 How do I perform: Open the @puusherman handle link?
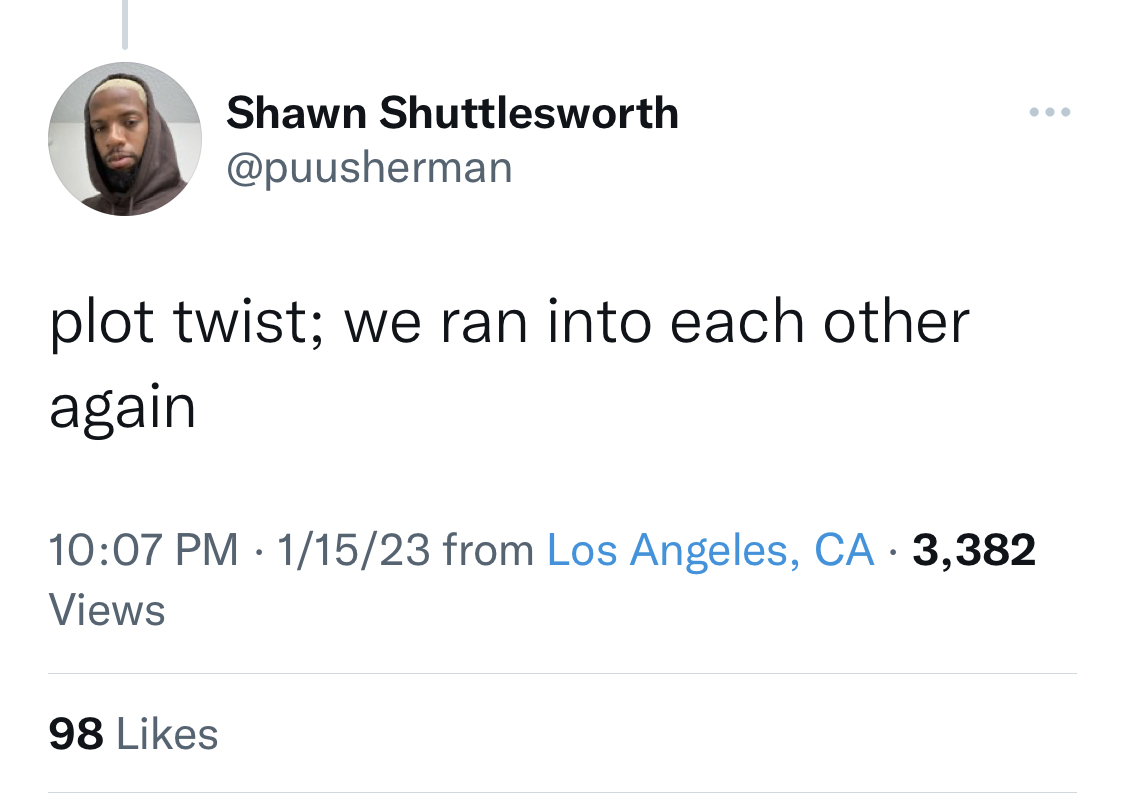[x=369, y=169]
